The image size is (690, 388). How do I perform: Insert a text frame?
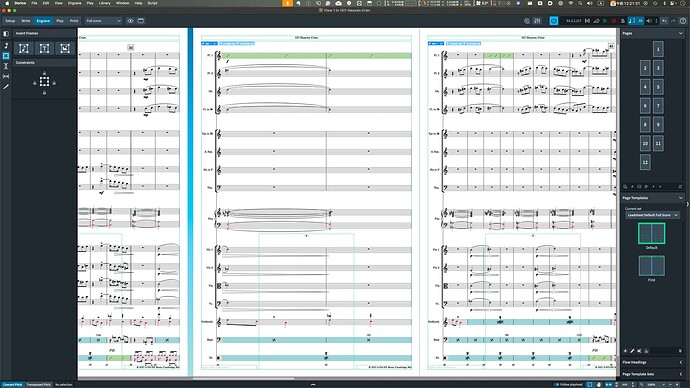(x=44, y=48)
